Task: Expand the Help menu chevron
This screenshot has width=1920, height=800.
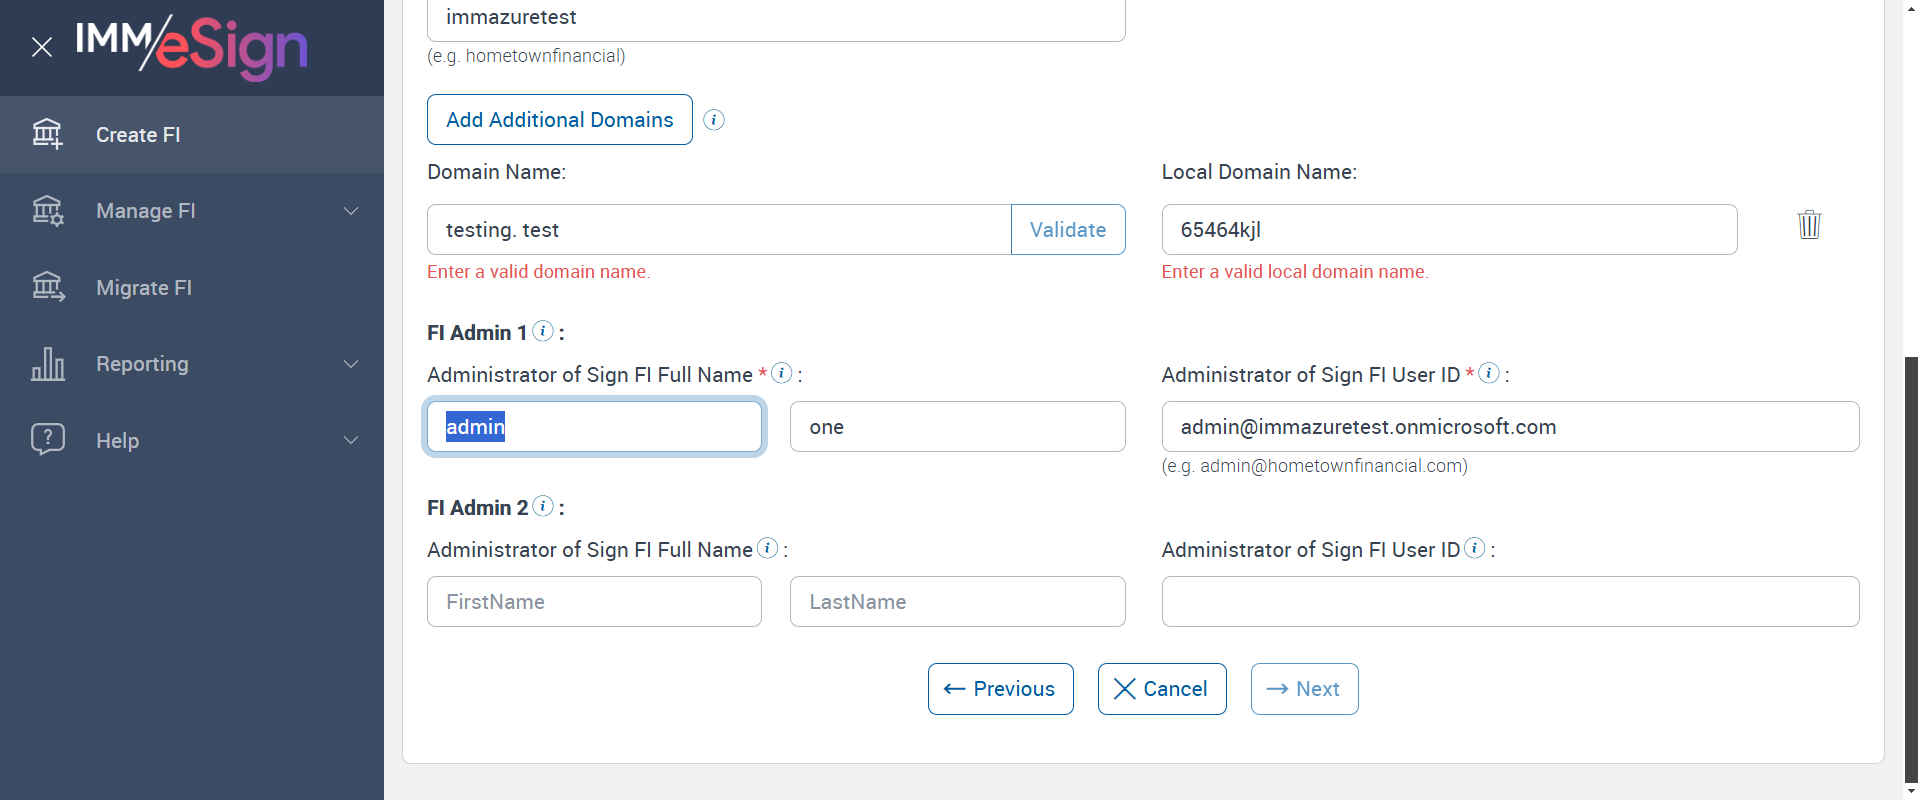Action: click(351, 440)
